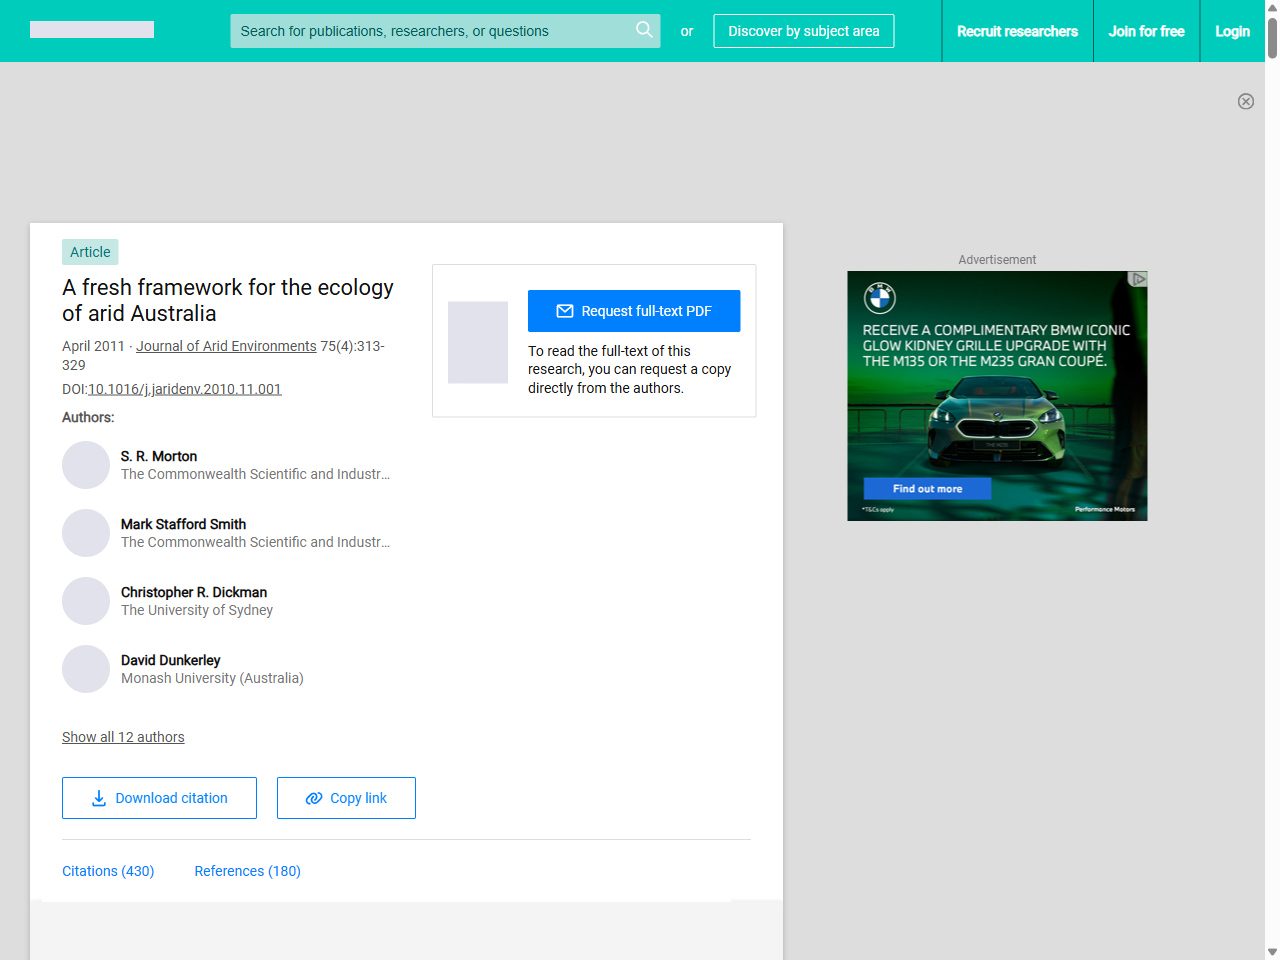Open Citations (430)
Viewport: 1280px width, 960px height.
point(108,871)
